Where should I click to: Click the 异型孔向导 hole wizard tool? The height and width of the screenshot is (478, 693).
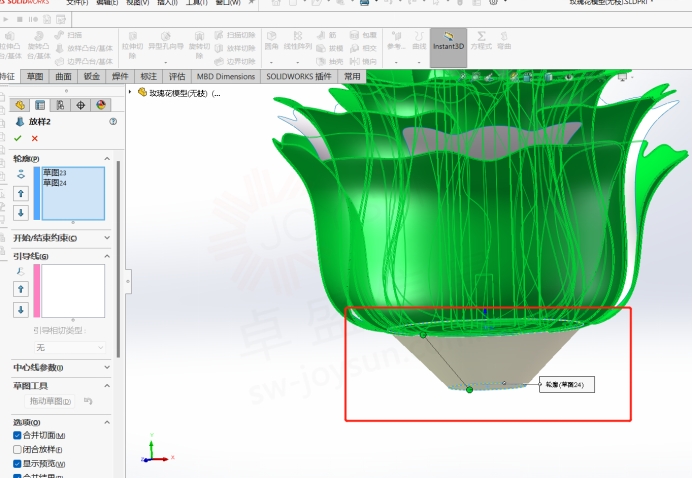pos(166,41)
